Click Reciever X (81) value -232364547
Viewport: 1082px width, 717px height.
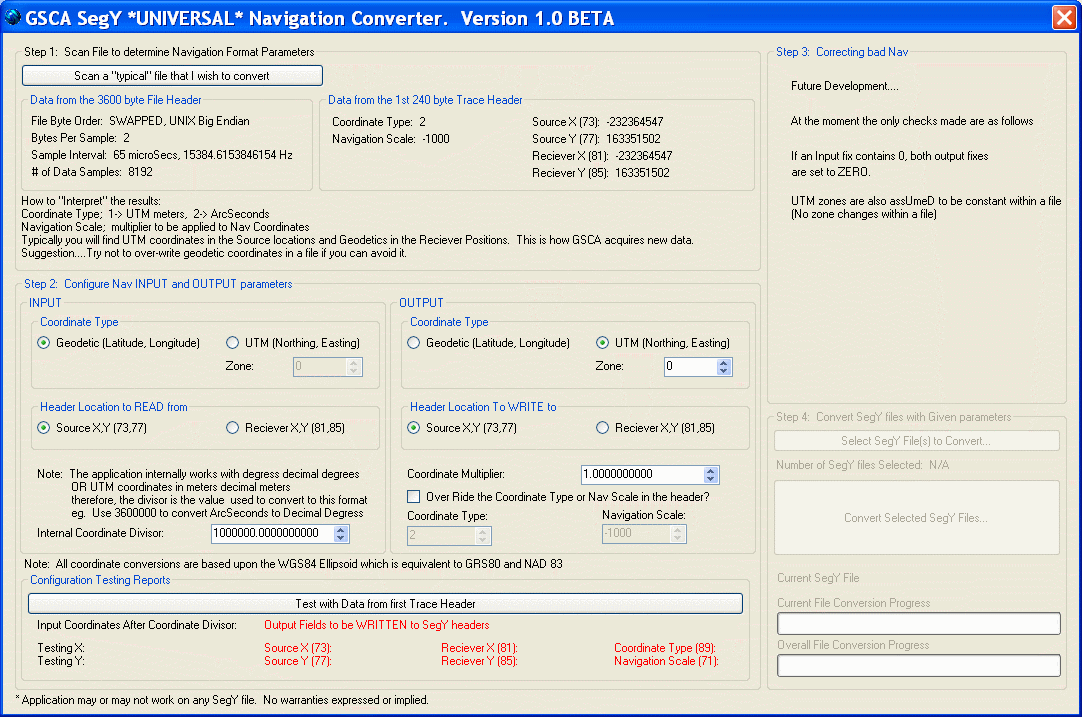pyautogui.click(x=644, y=156)
